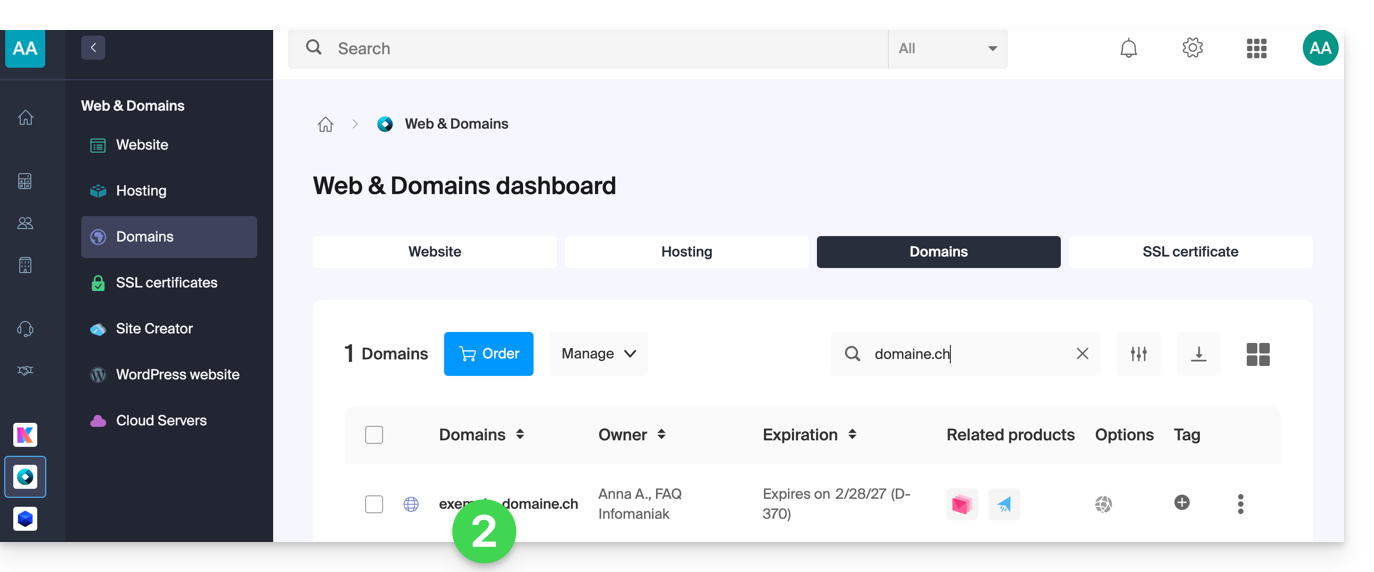Click the notification bell icon

click(x=1128, y=48)
